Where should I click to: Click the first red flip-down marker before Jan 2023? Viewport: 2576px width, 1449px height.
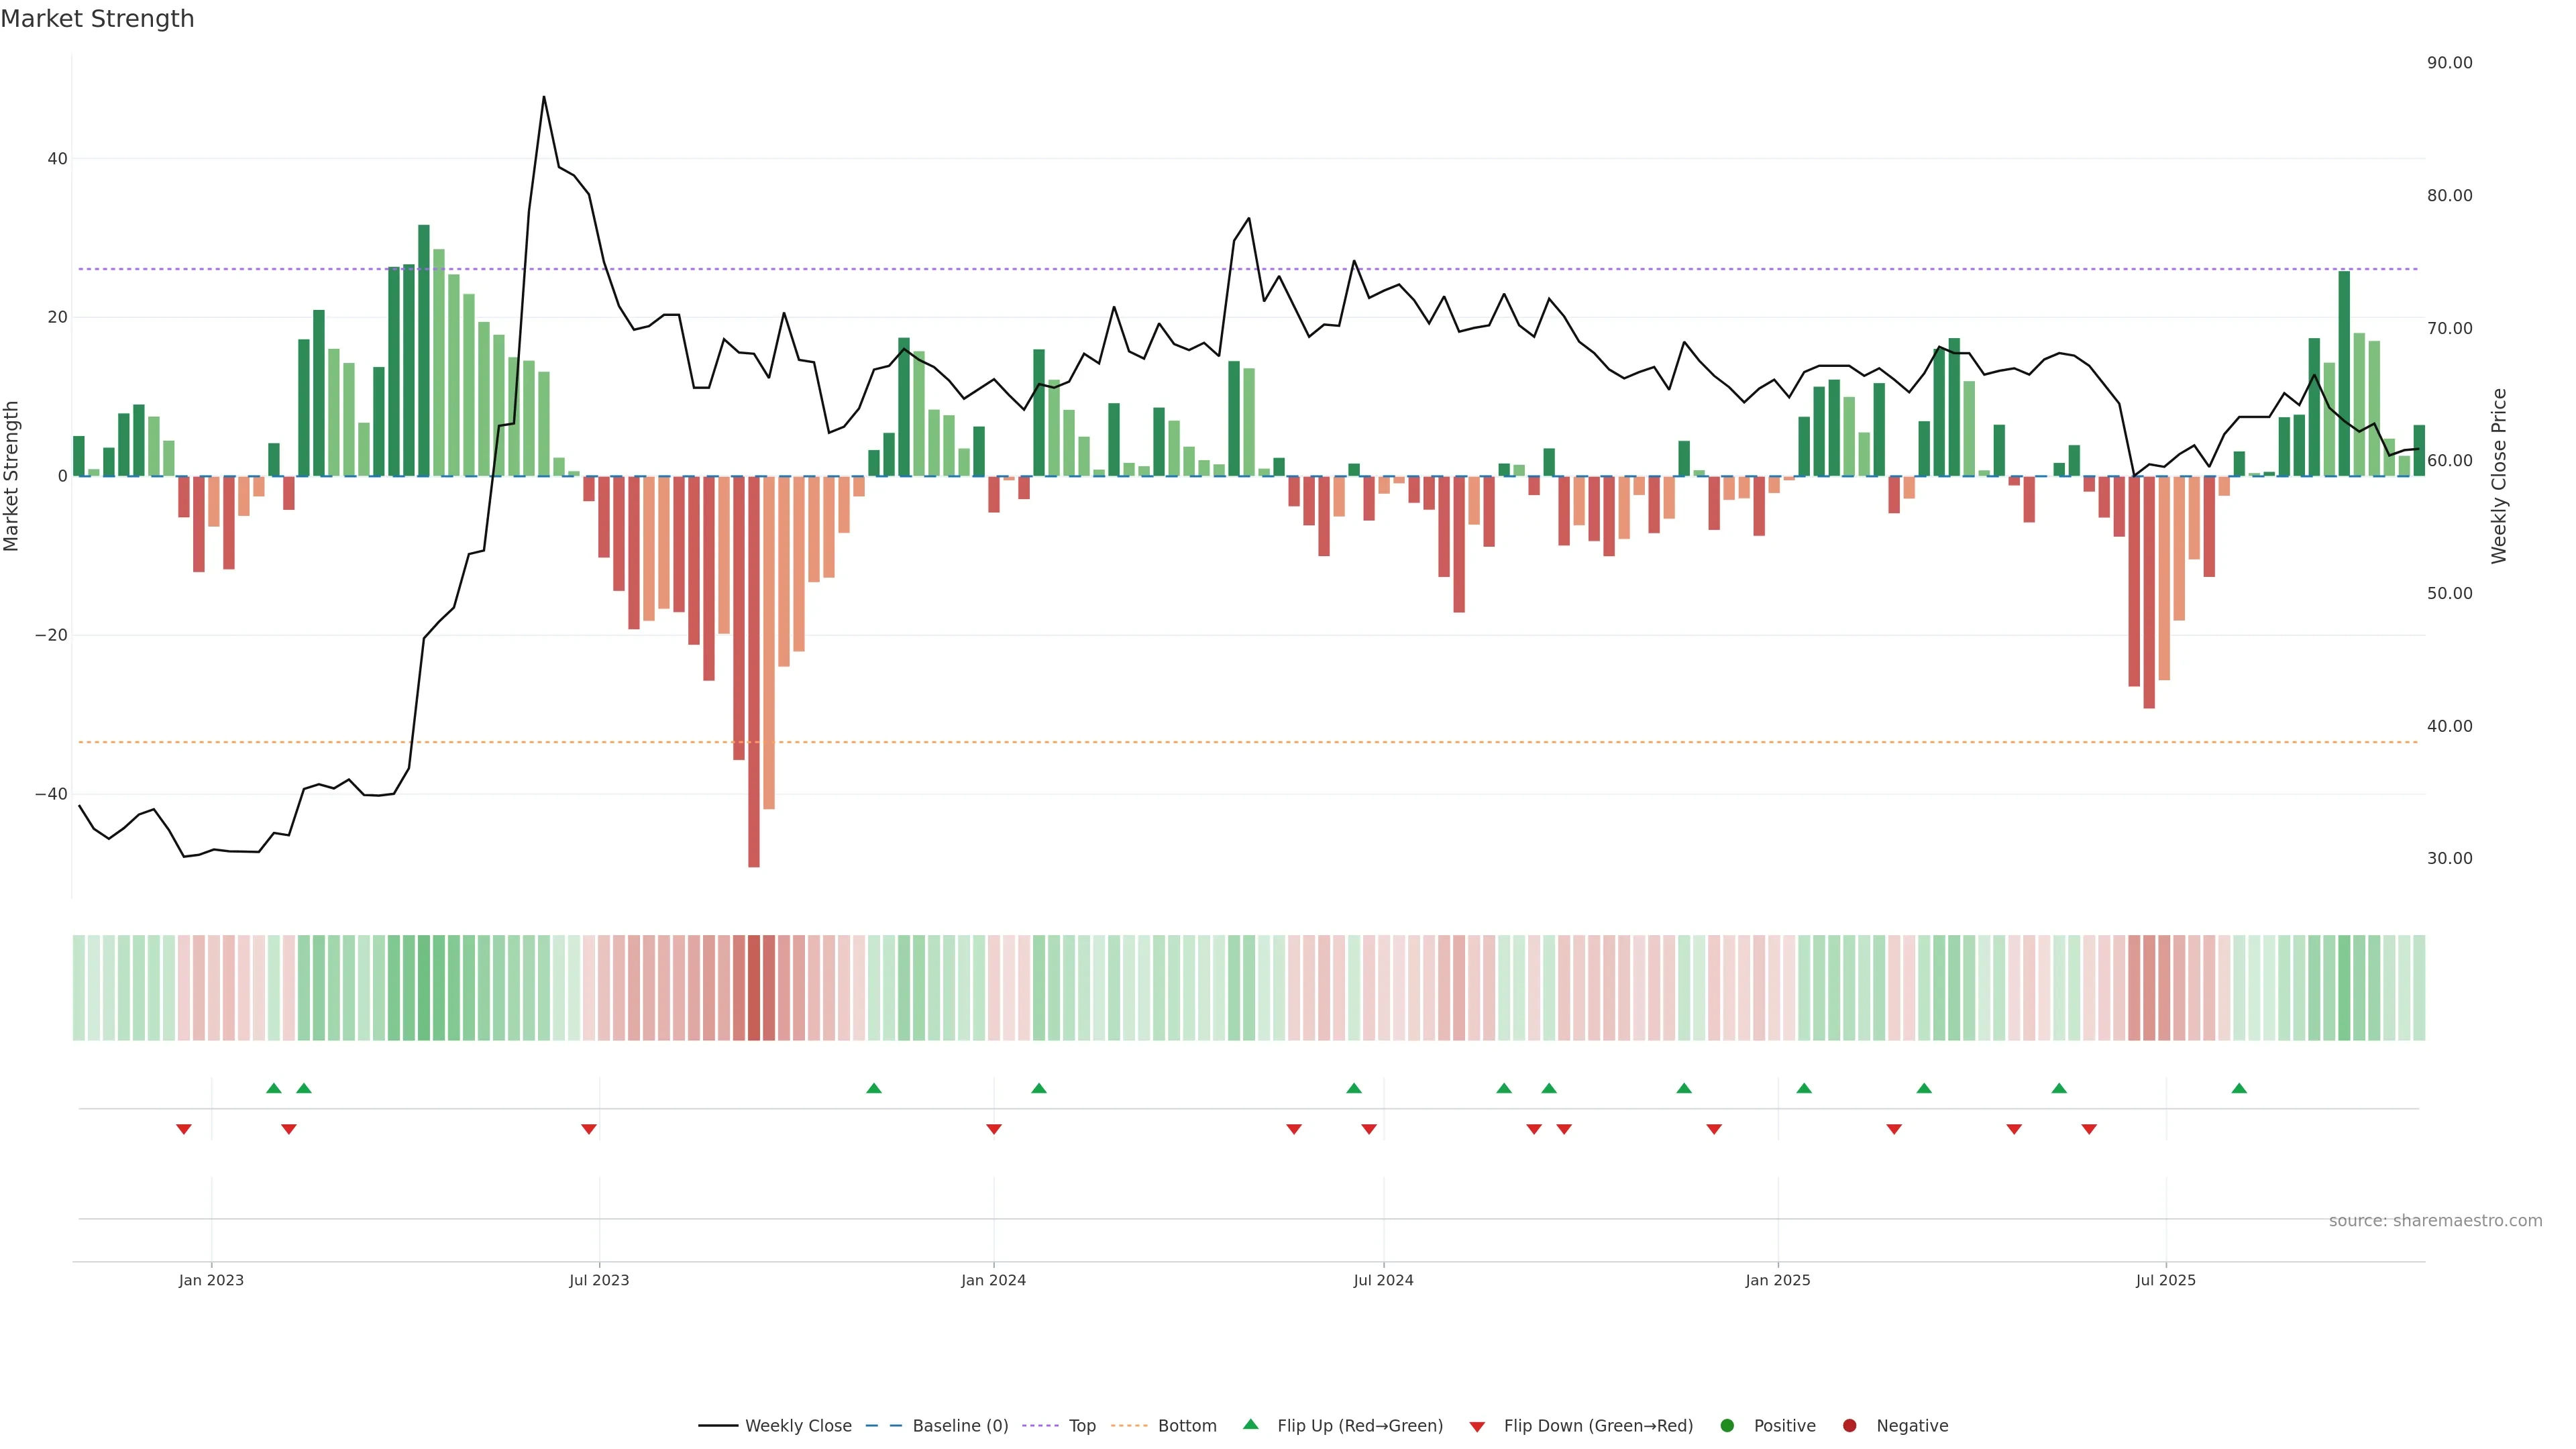point(184,1129)
